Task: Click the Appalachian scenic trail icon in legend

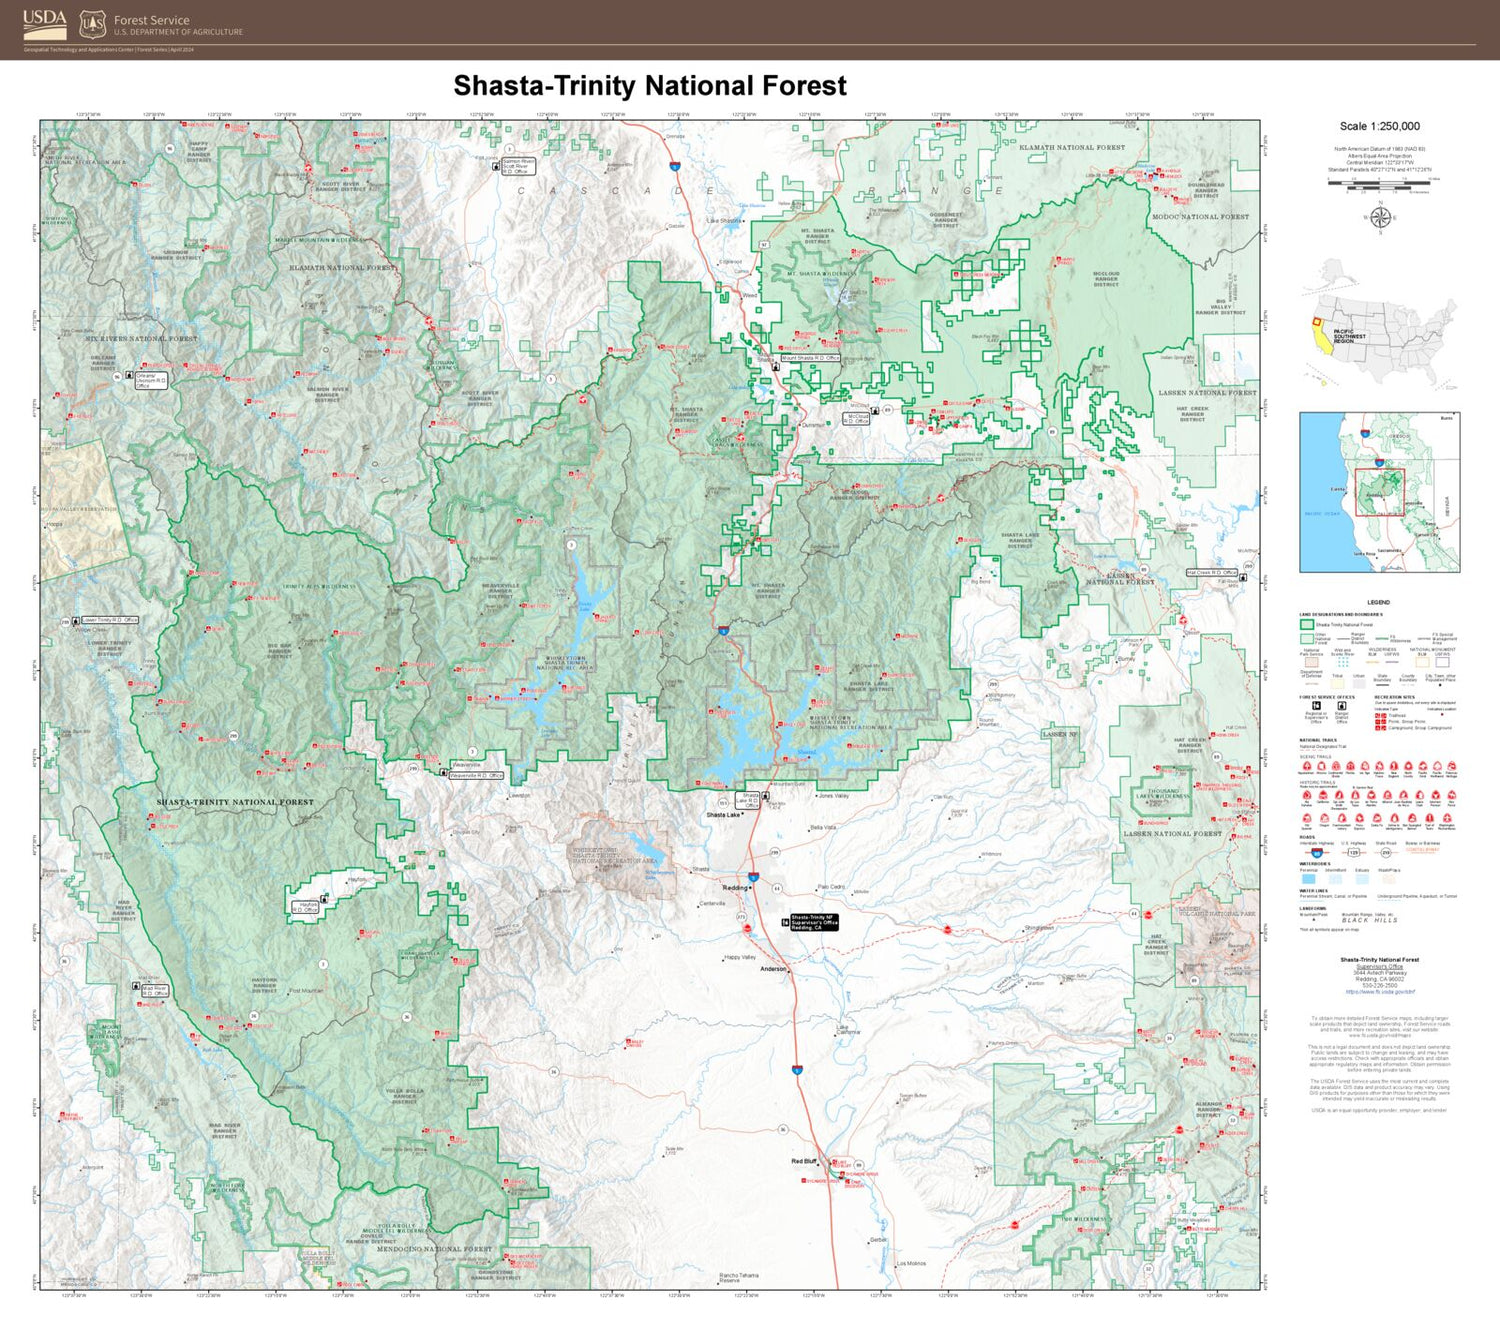Action: [1307, 767]
